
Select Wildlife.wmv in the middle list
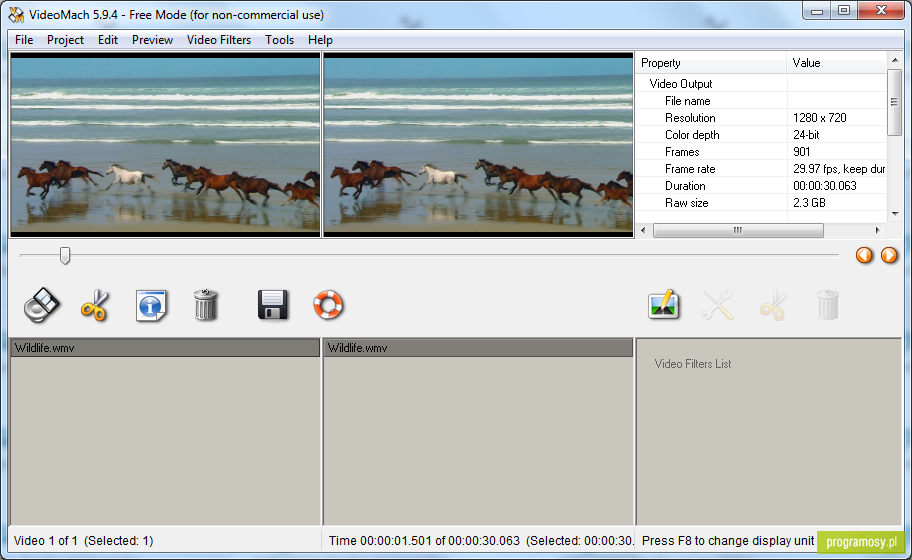478,348
